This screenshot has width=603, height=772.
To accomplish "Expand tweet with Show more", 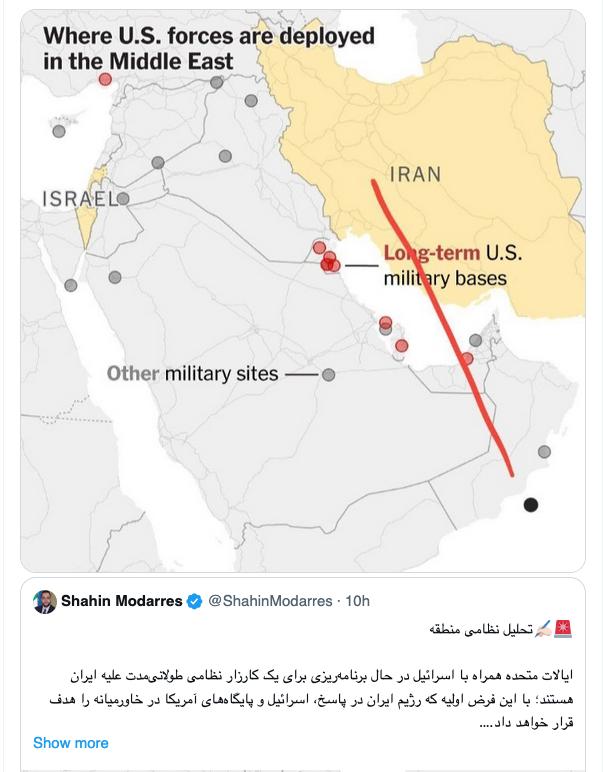I will tap(70, 743).
